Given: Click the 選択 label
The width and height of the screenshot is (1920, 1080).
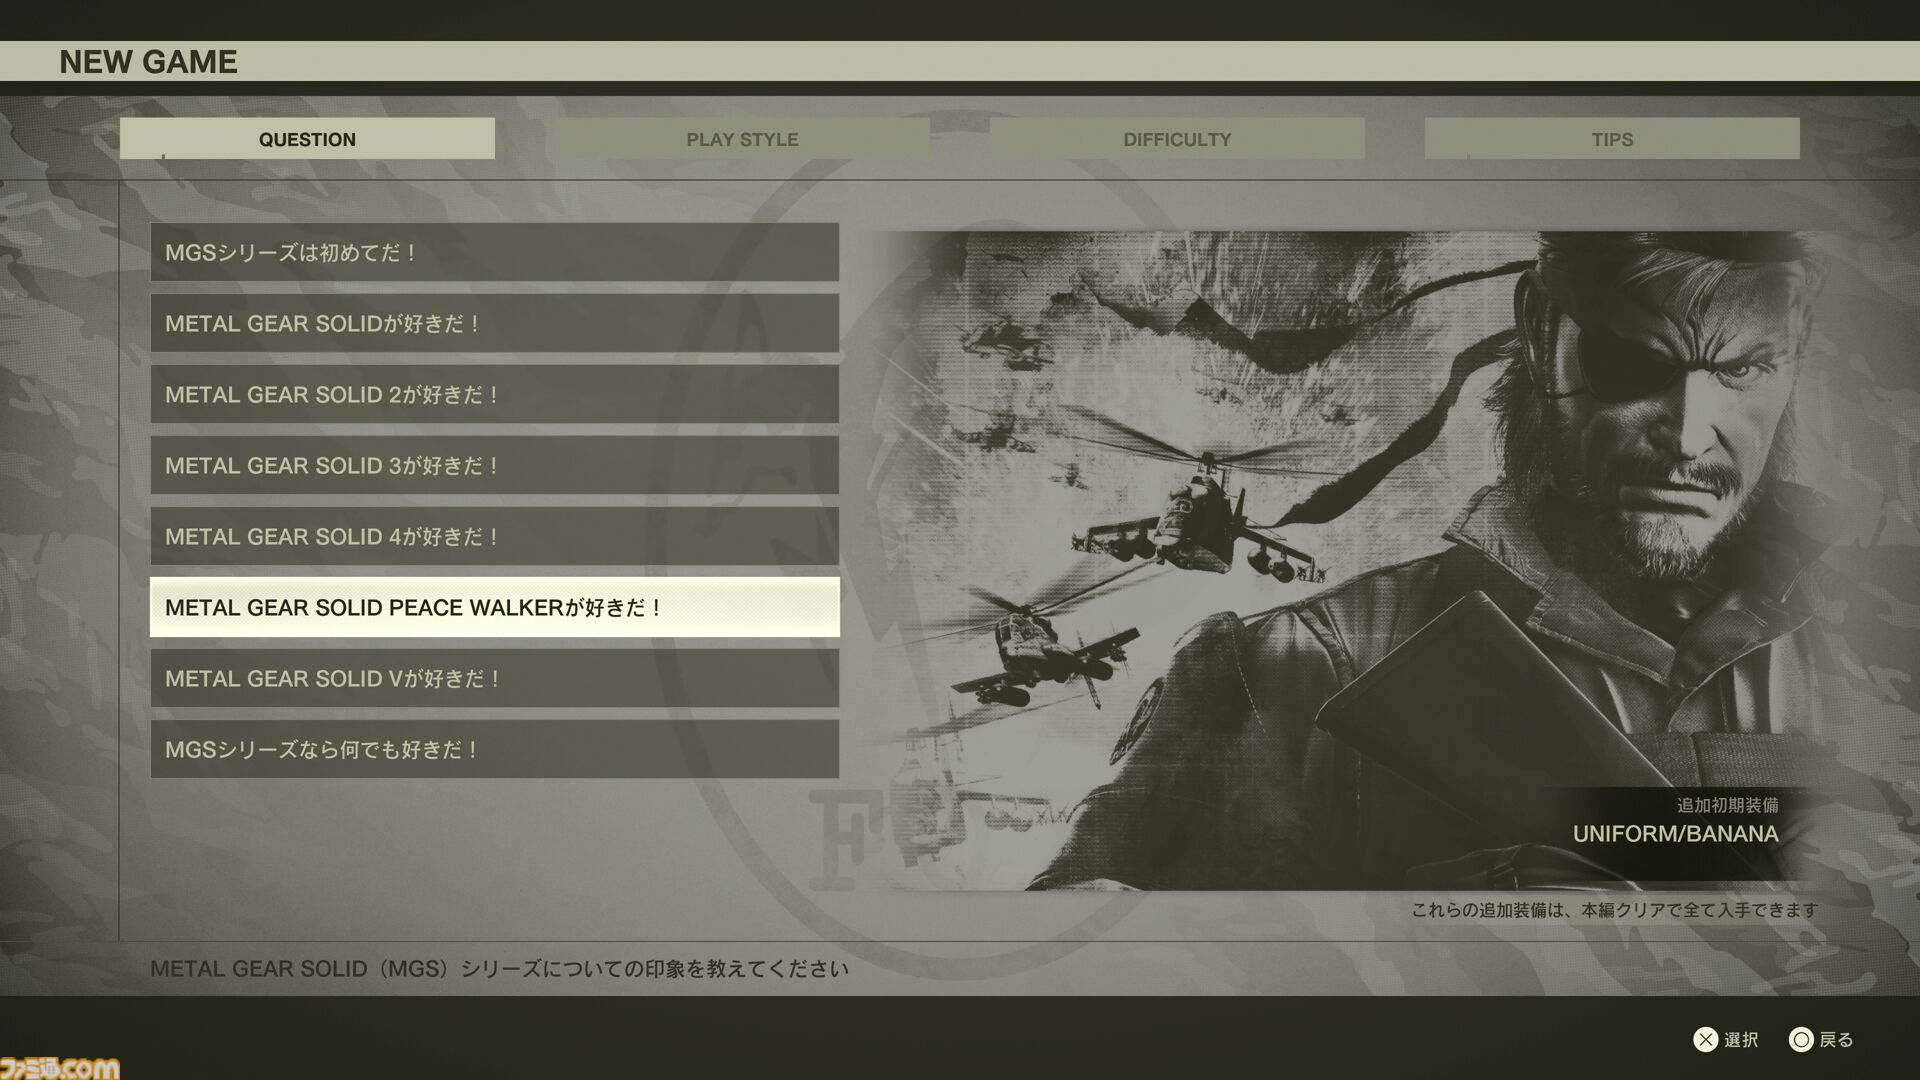Looking at the screenshot, I should [1741, 1040].
